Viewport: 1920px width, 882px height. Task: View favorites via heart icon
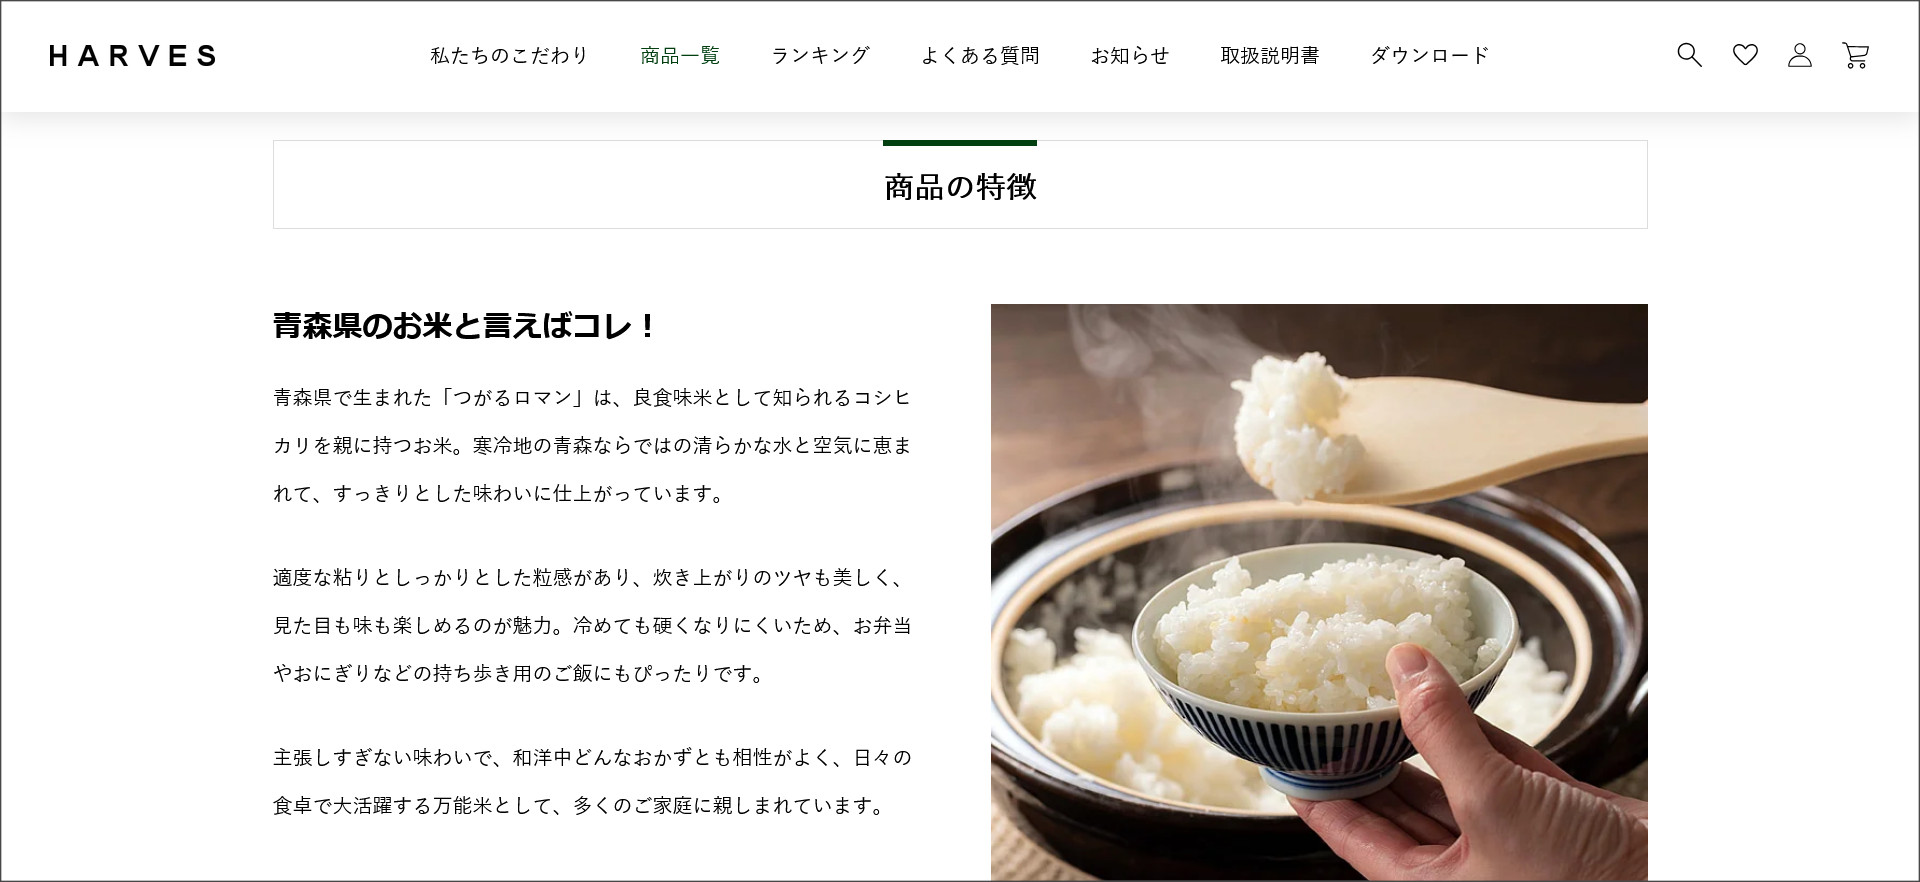(1745, 55)
